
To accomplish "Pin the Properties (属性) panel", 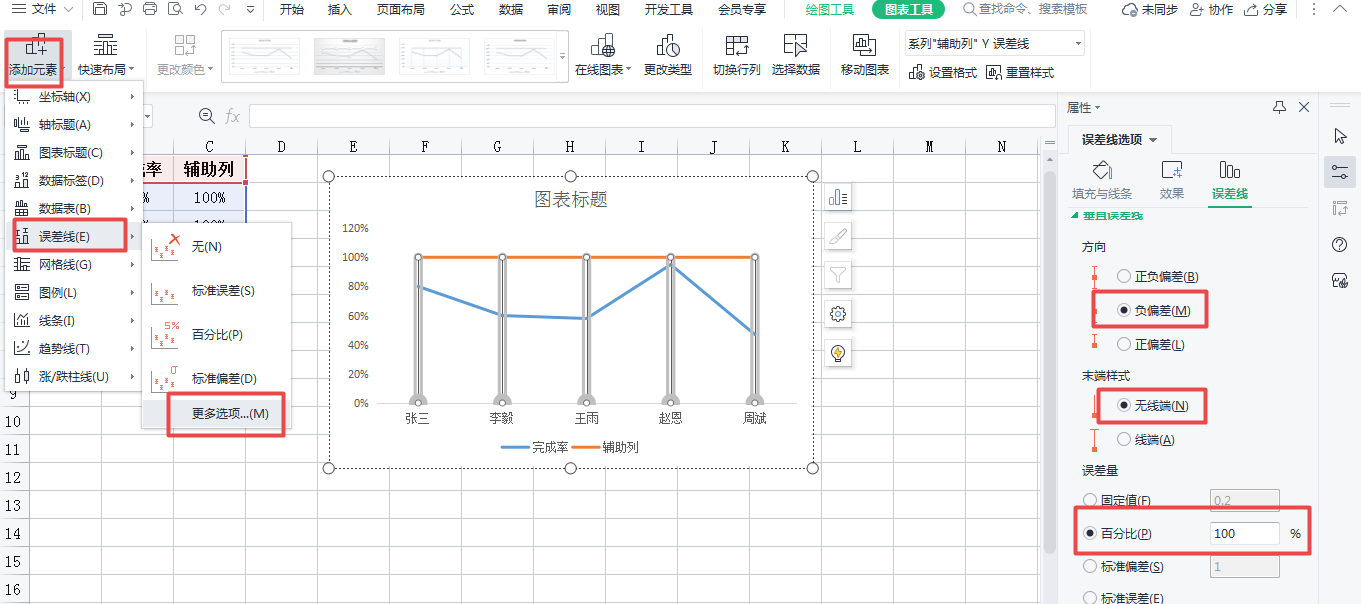I will click(1279, 107).
